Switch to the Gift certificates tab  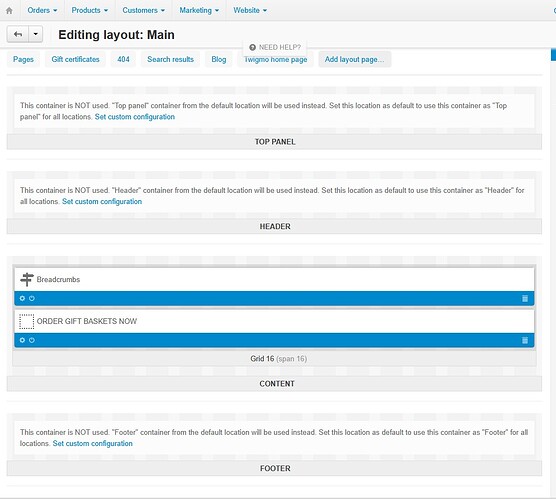click(75, 59)
